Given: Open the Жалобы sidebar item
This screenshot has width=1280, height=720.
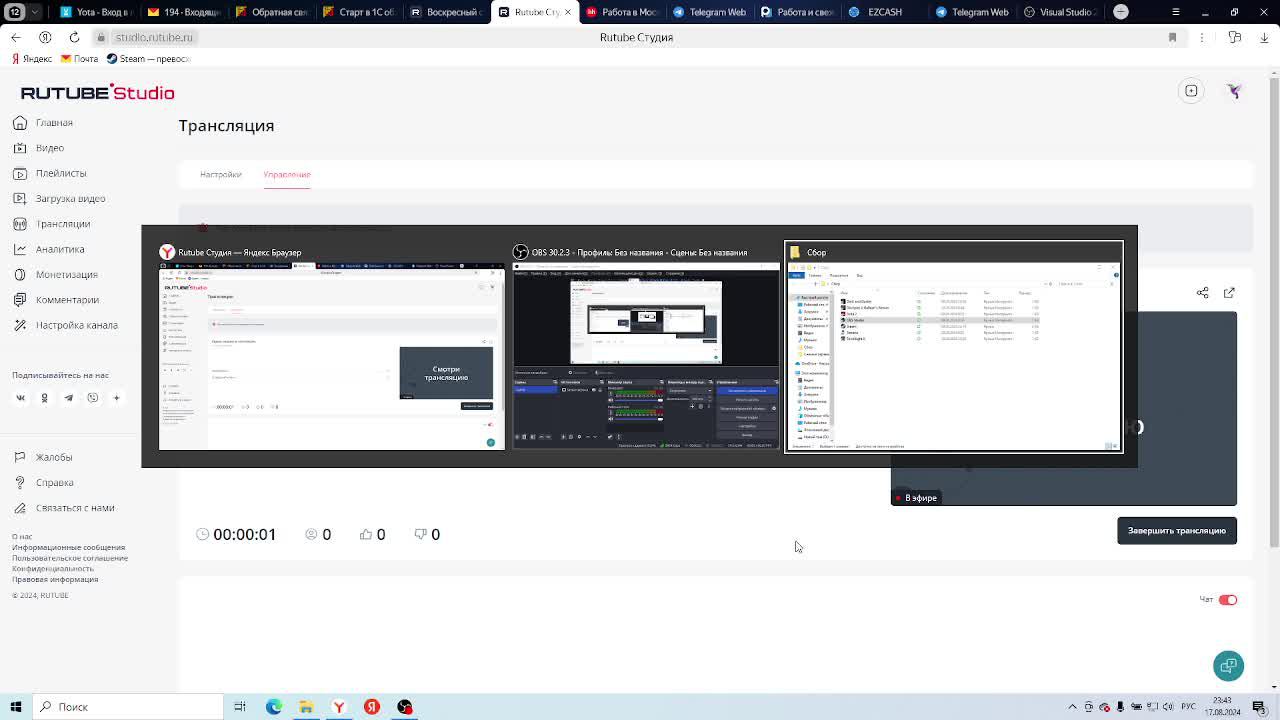Looking at the screenshot, I should click(43, 457).
